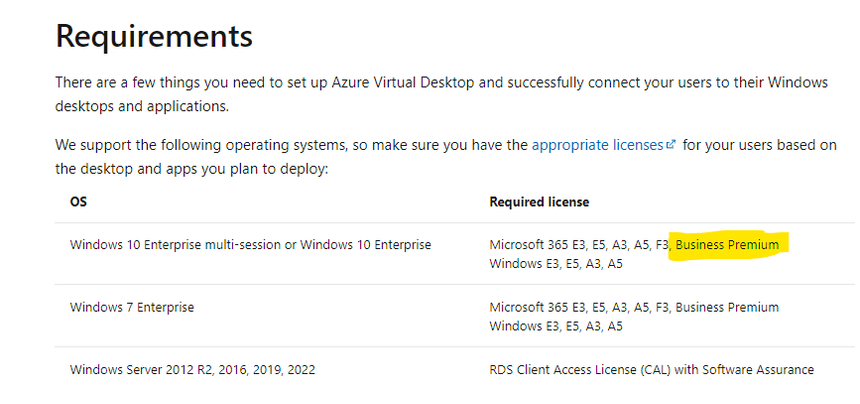Screen dimensions: 860x404
Task: Click the Windows Server 2012 R2 row cell
Action: coord(192,370)
